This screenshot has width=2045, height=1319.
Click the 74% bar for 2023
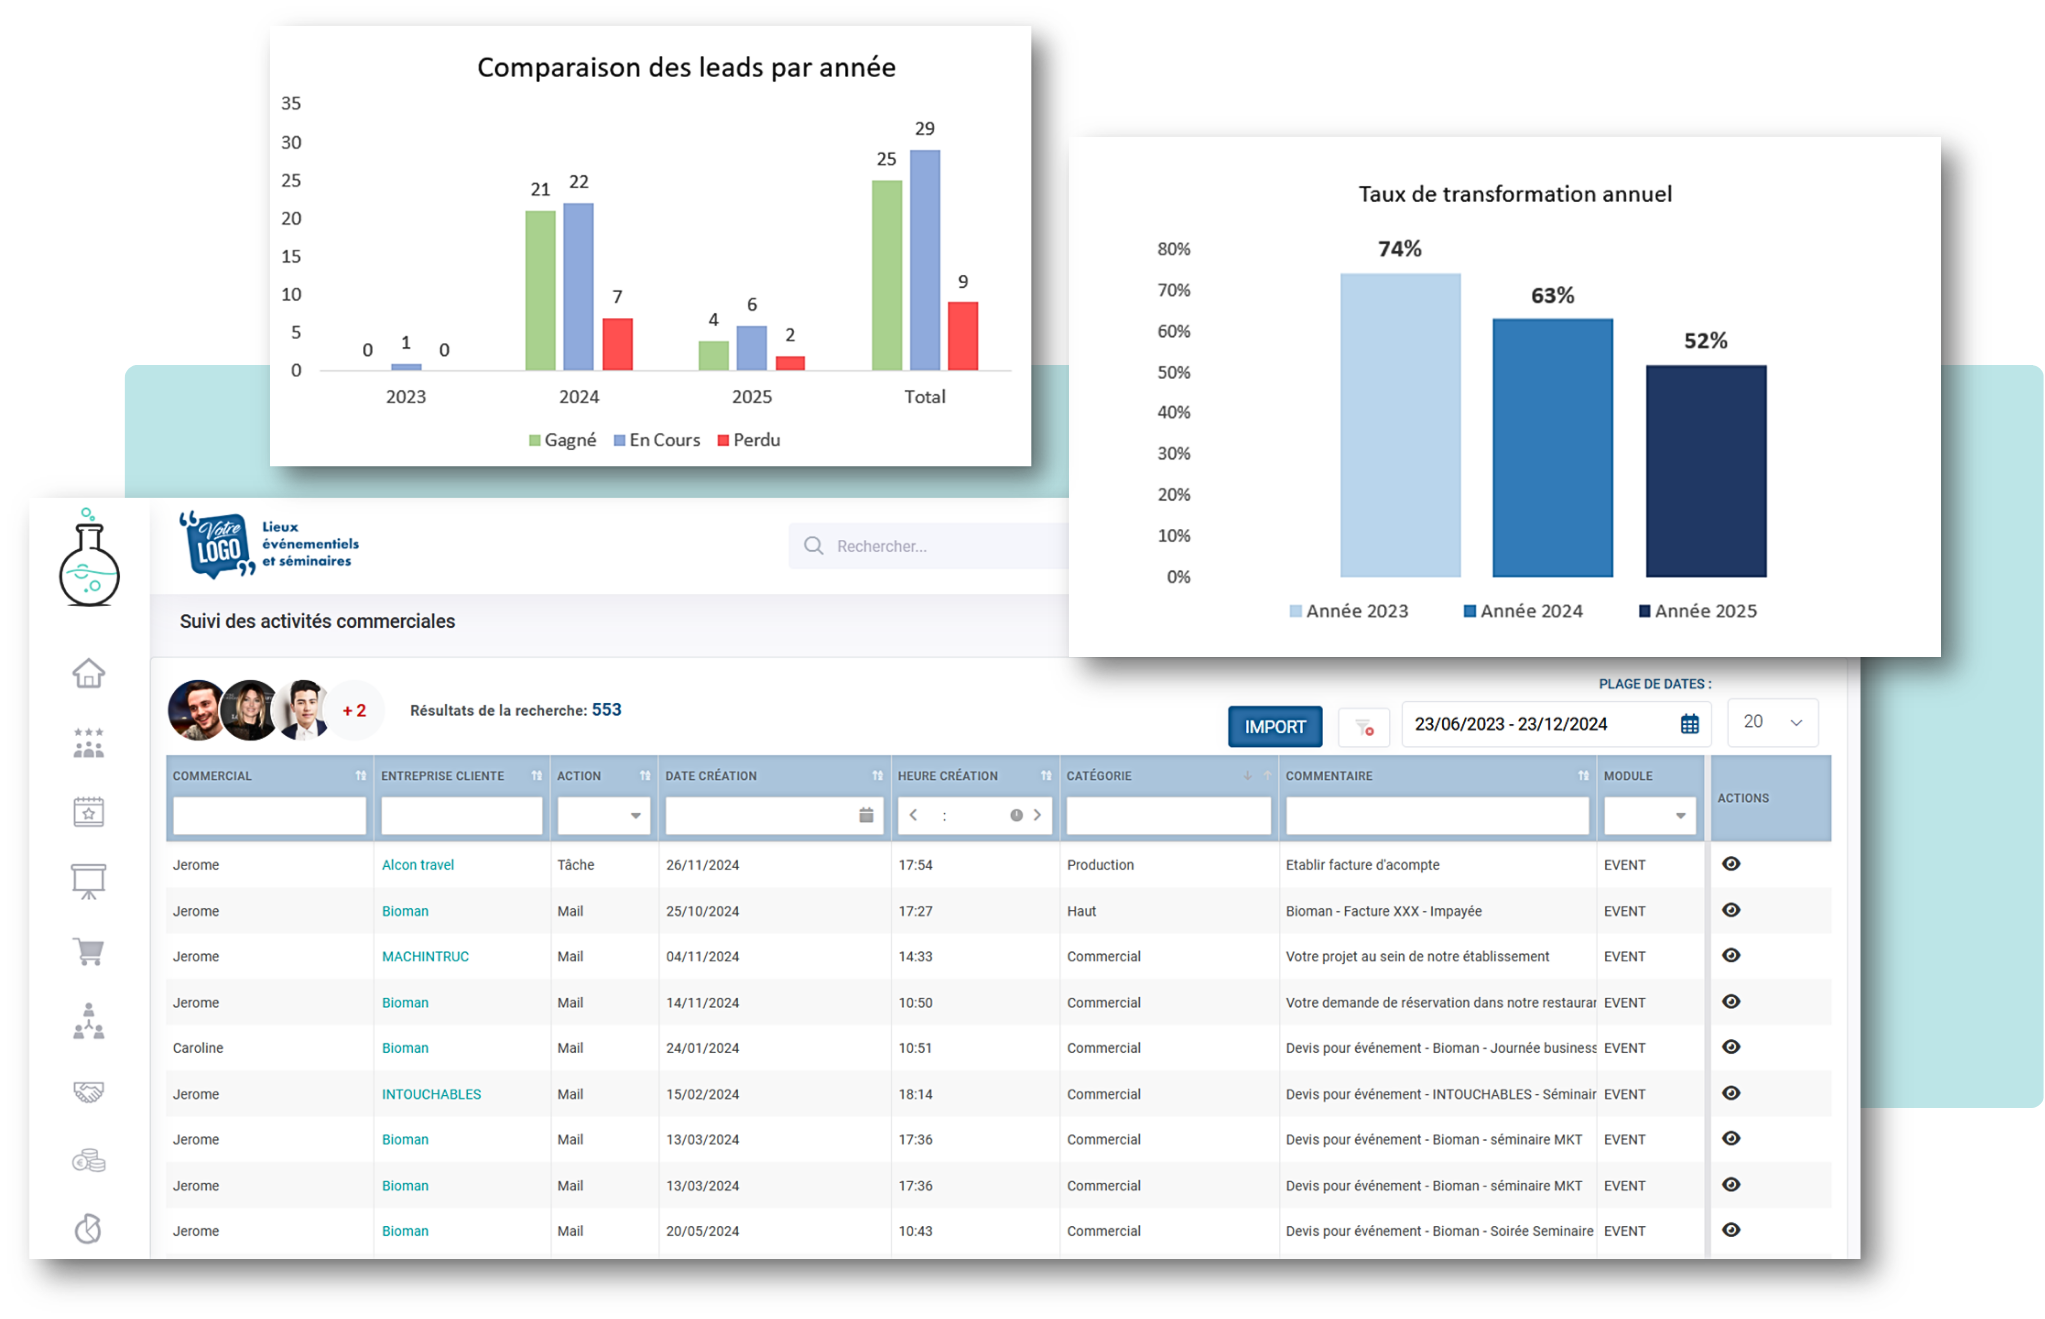(x=1400, y=425)
